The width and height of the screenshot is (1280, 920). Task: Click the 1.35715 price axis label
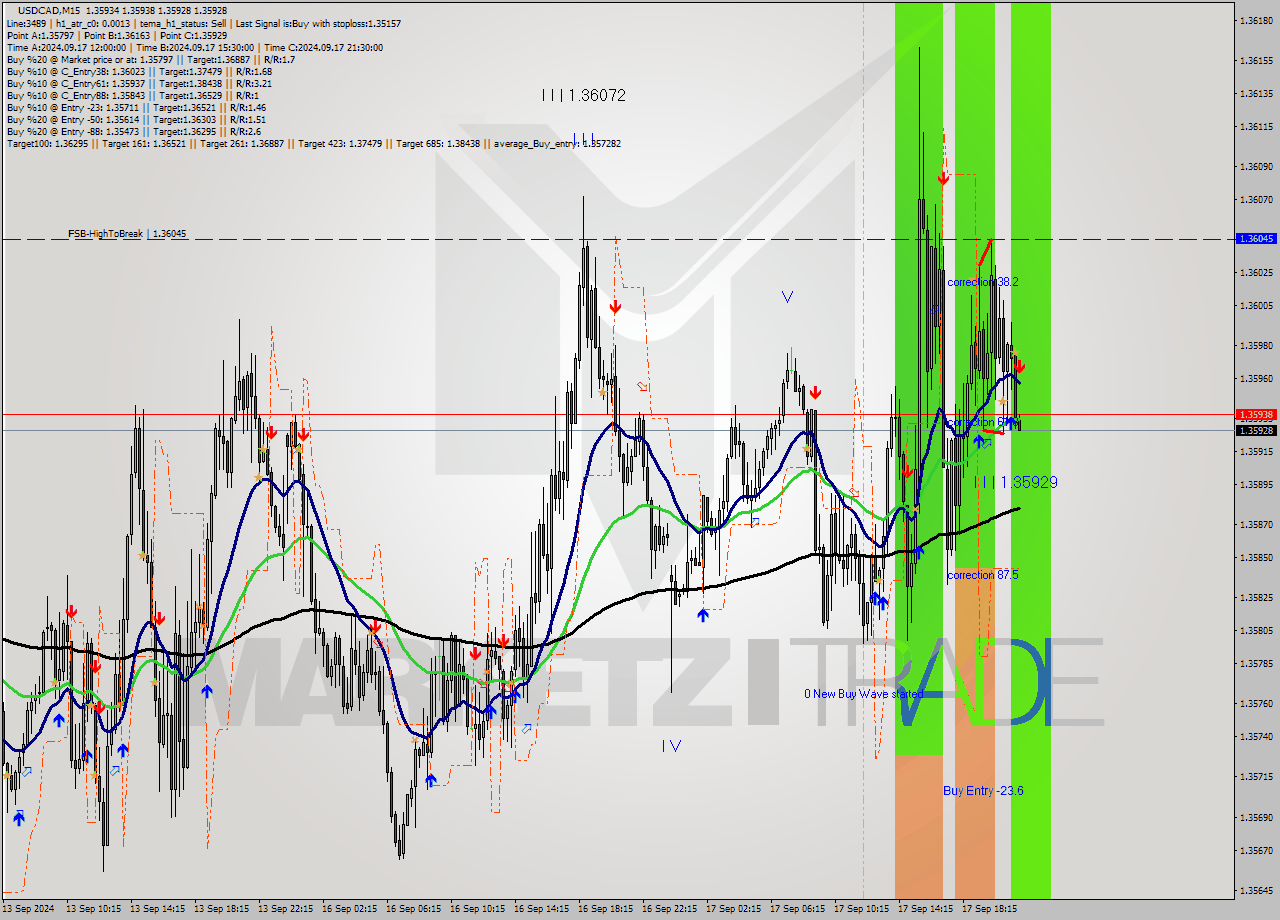(1256, 776)
